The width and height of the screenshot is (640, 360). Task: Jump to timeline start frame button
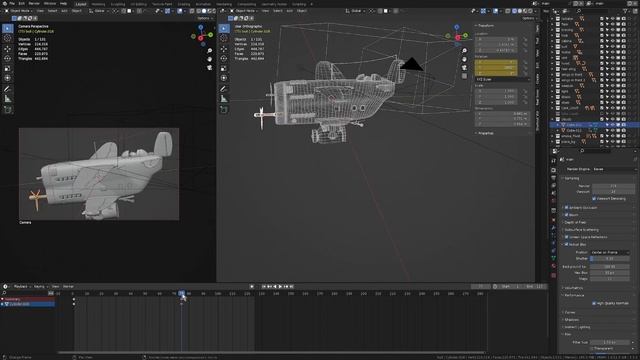[264, 287]
